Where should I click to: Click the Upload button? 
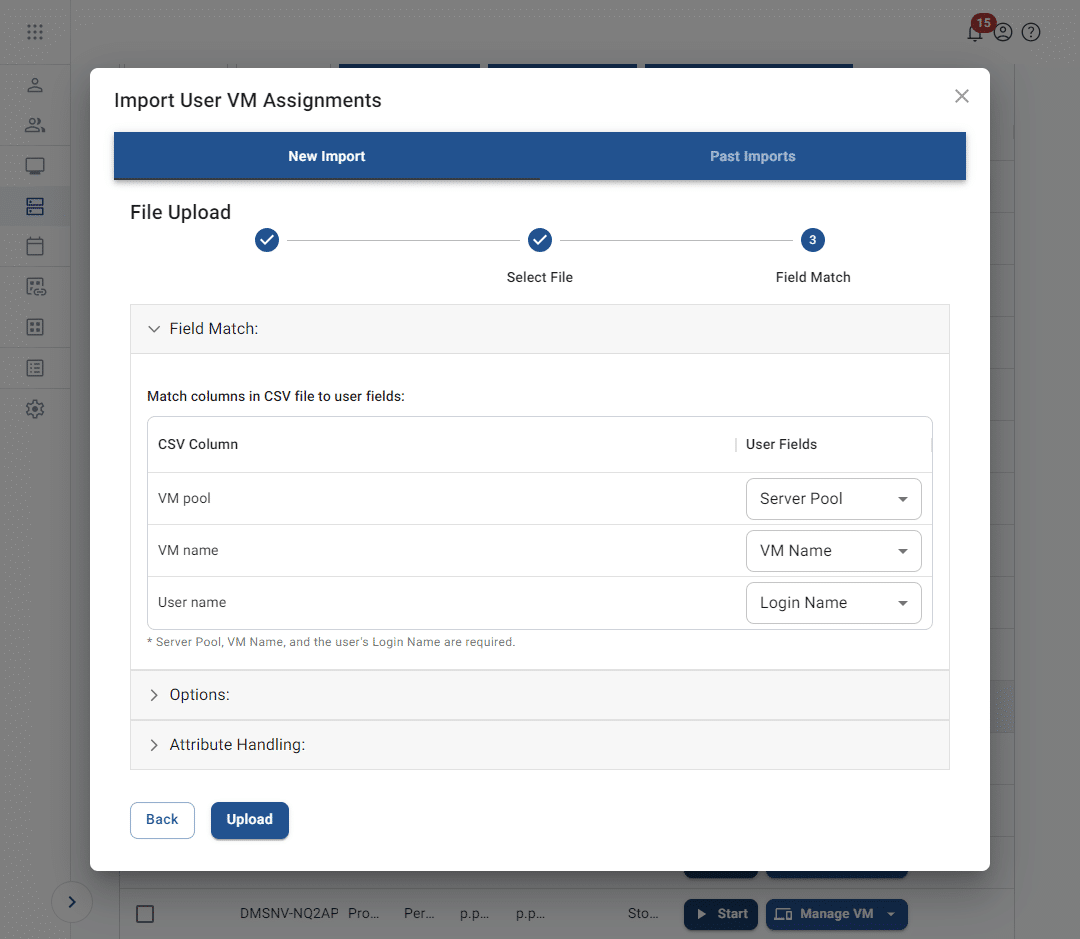point(249,820)
